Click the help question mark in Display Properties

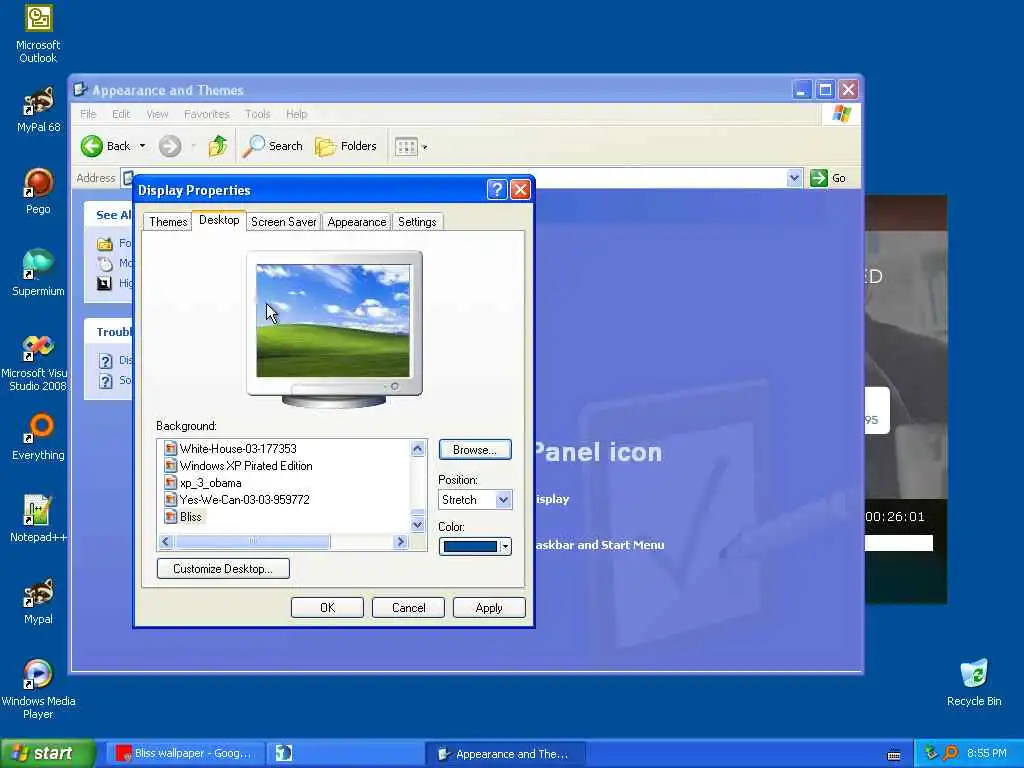pos(497,189)
